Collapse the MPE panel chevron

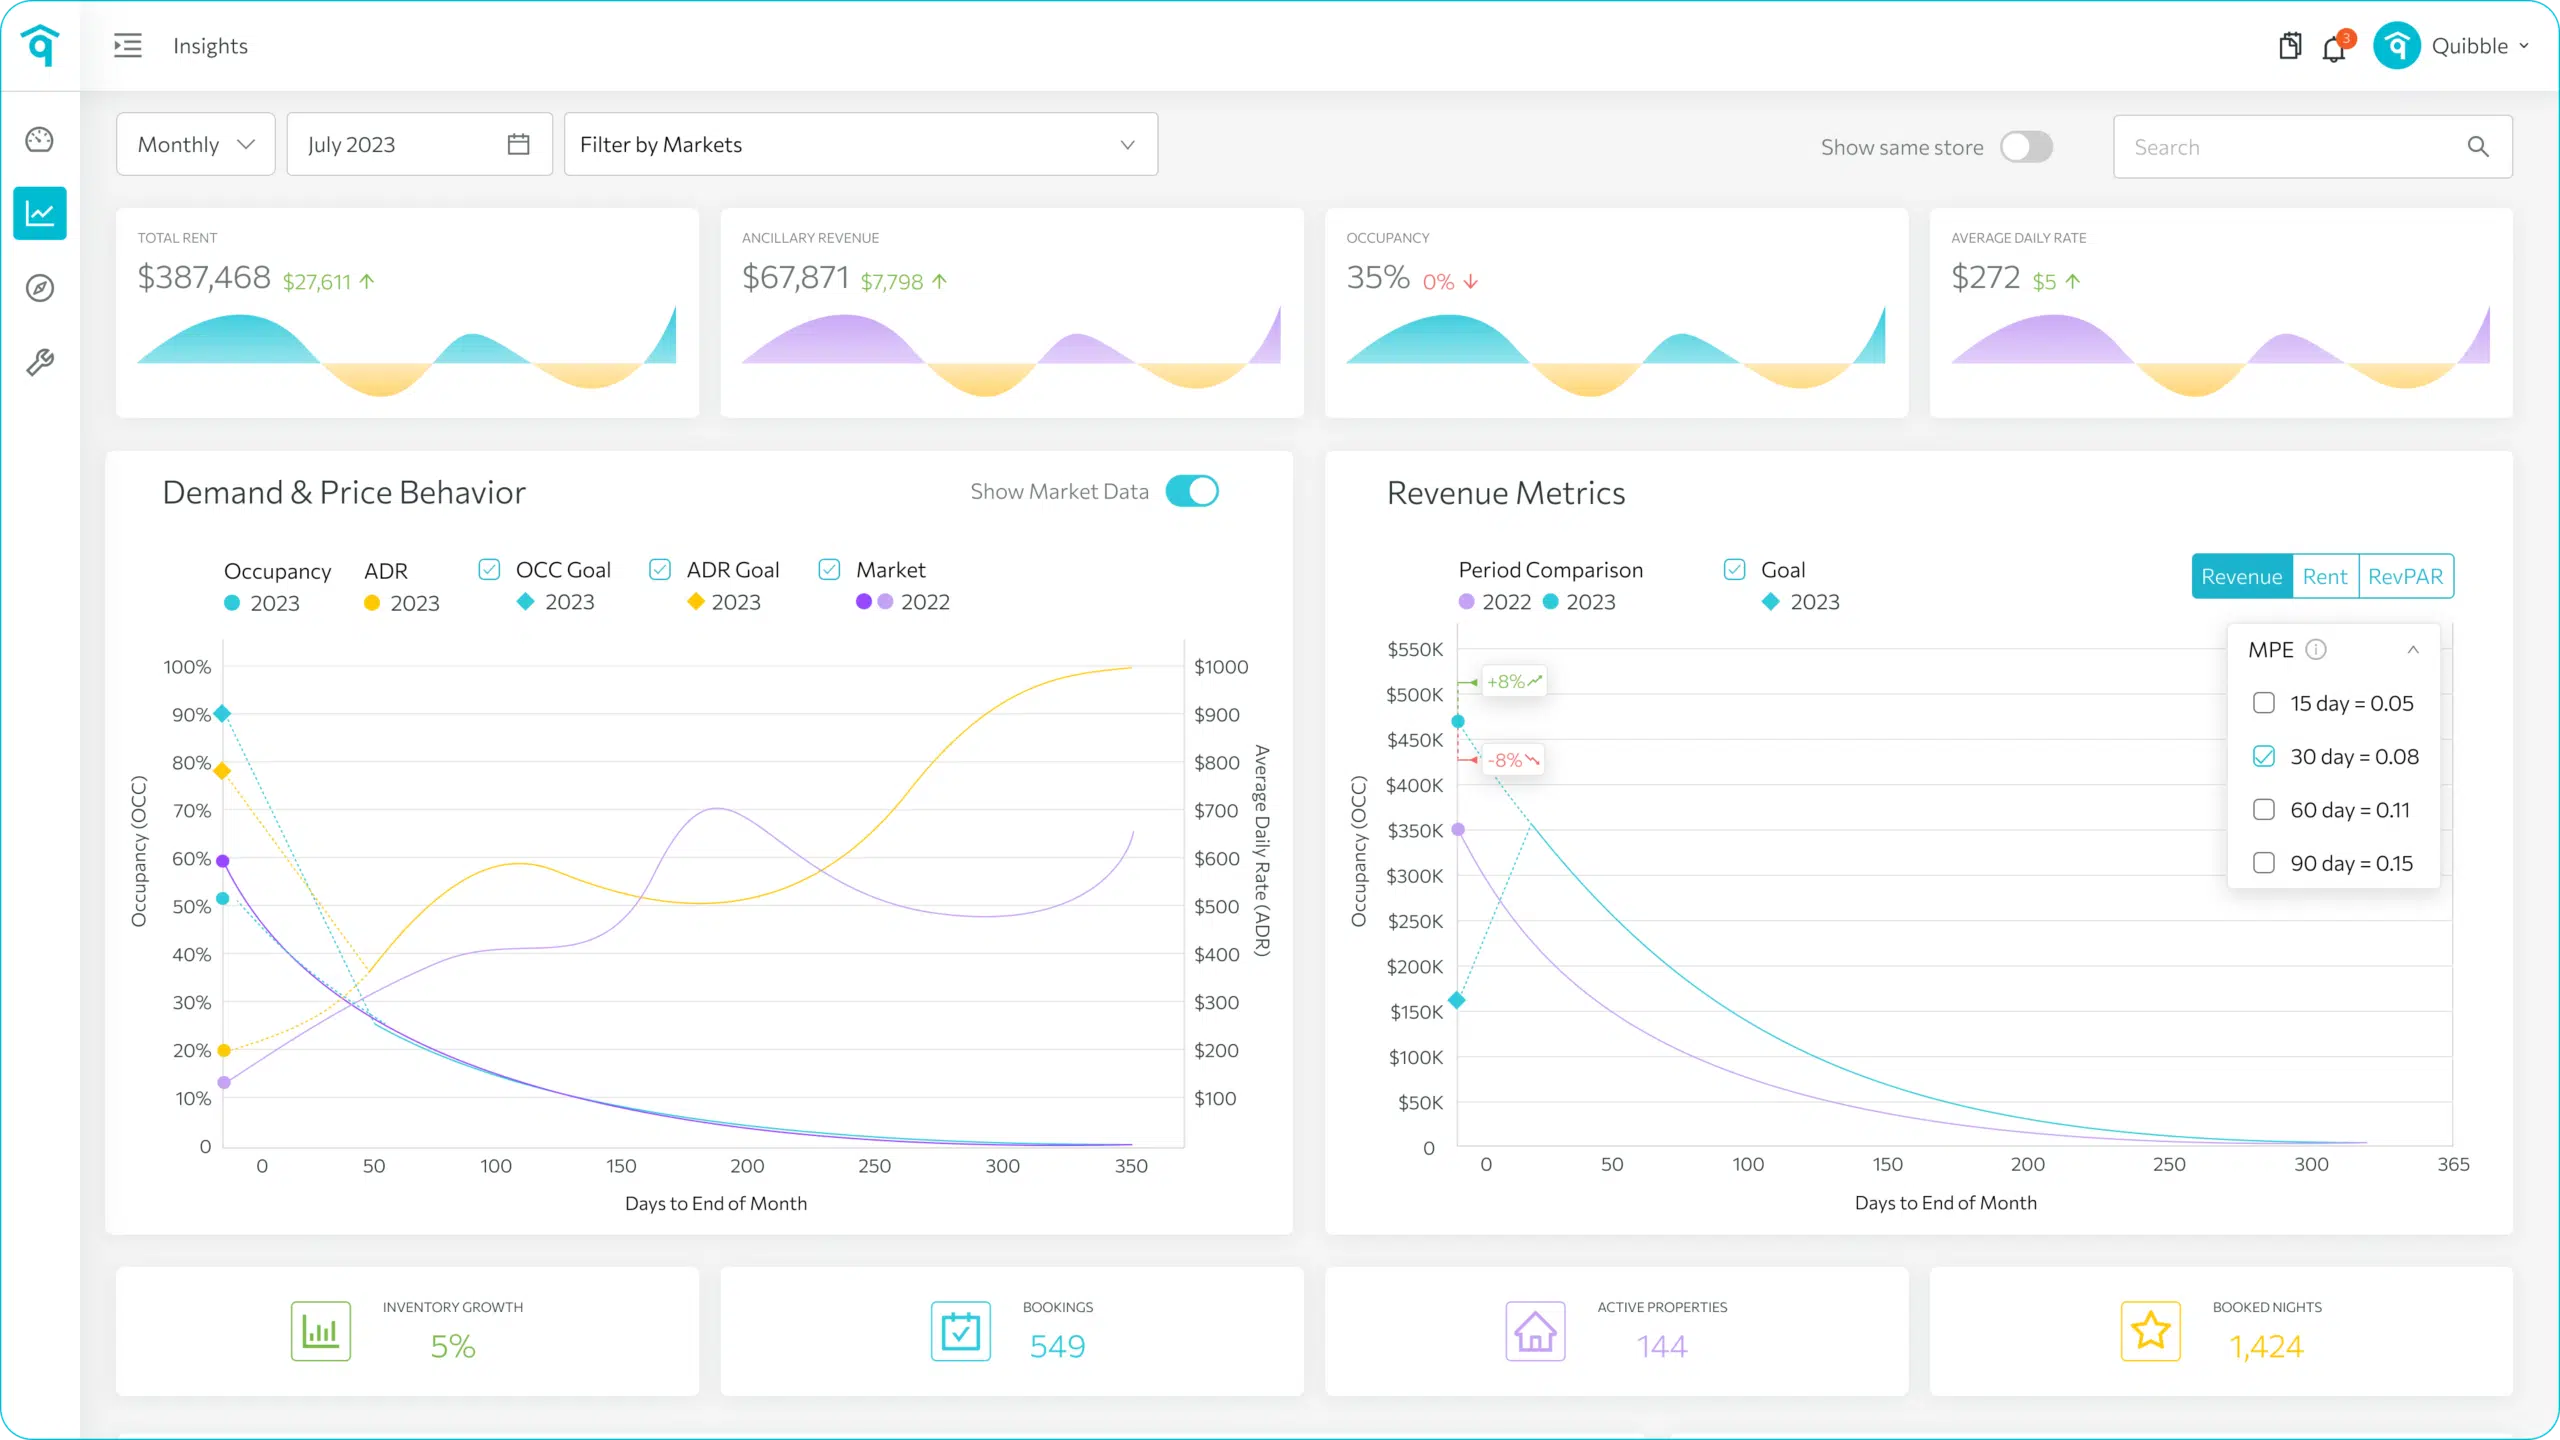tap(2413, 650)
